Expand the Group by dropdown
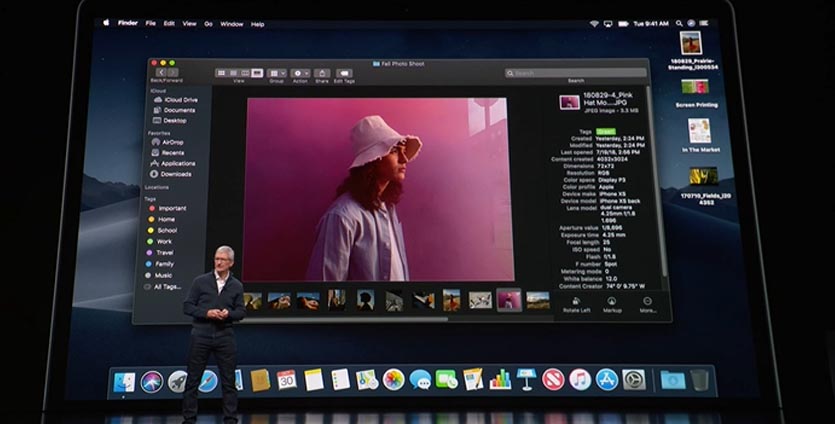The image size is (835, 424). tap(276, 74)
